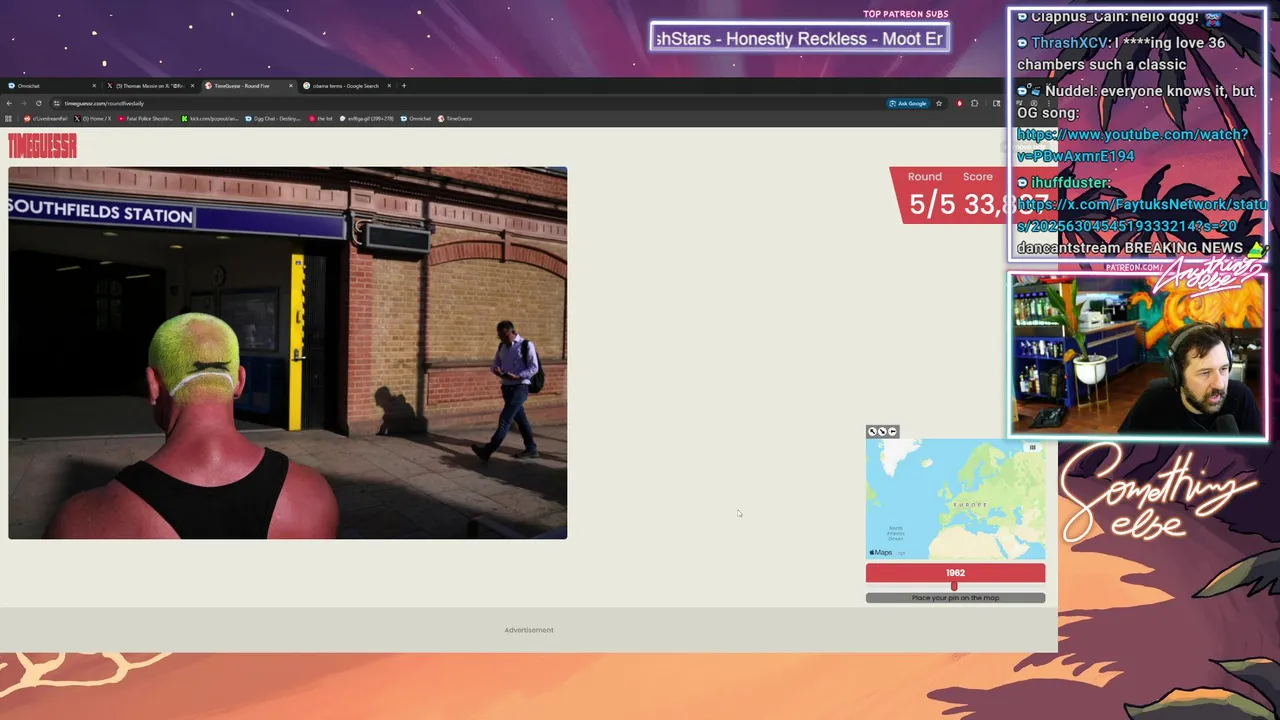The width and height of the screenshot is (1280, 720).
Task: Open the Omnichat bookmark
Action: click(416, 118)
